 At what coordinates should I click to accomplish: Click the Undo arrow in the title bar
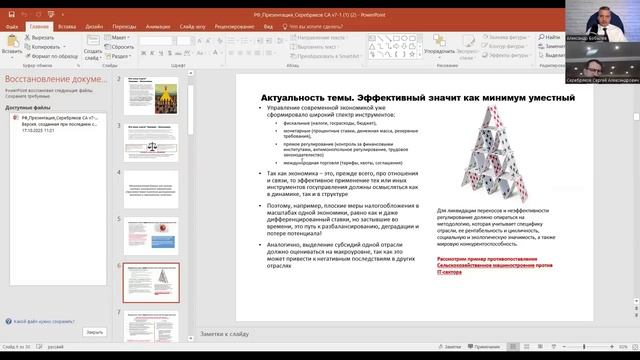24,14
